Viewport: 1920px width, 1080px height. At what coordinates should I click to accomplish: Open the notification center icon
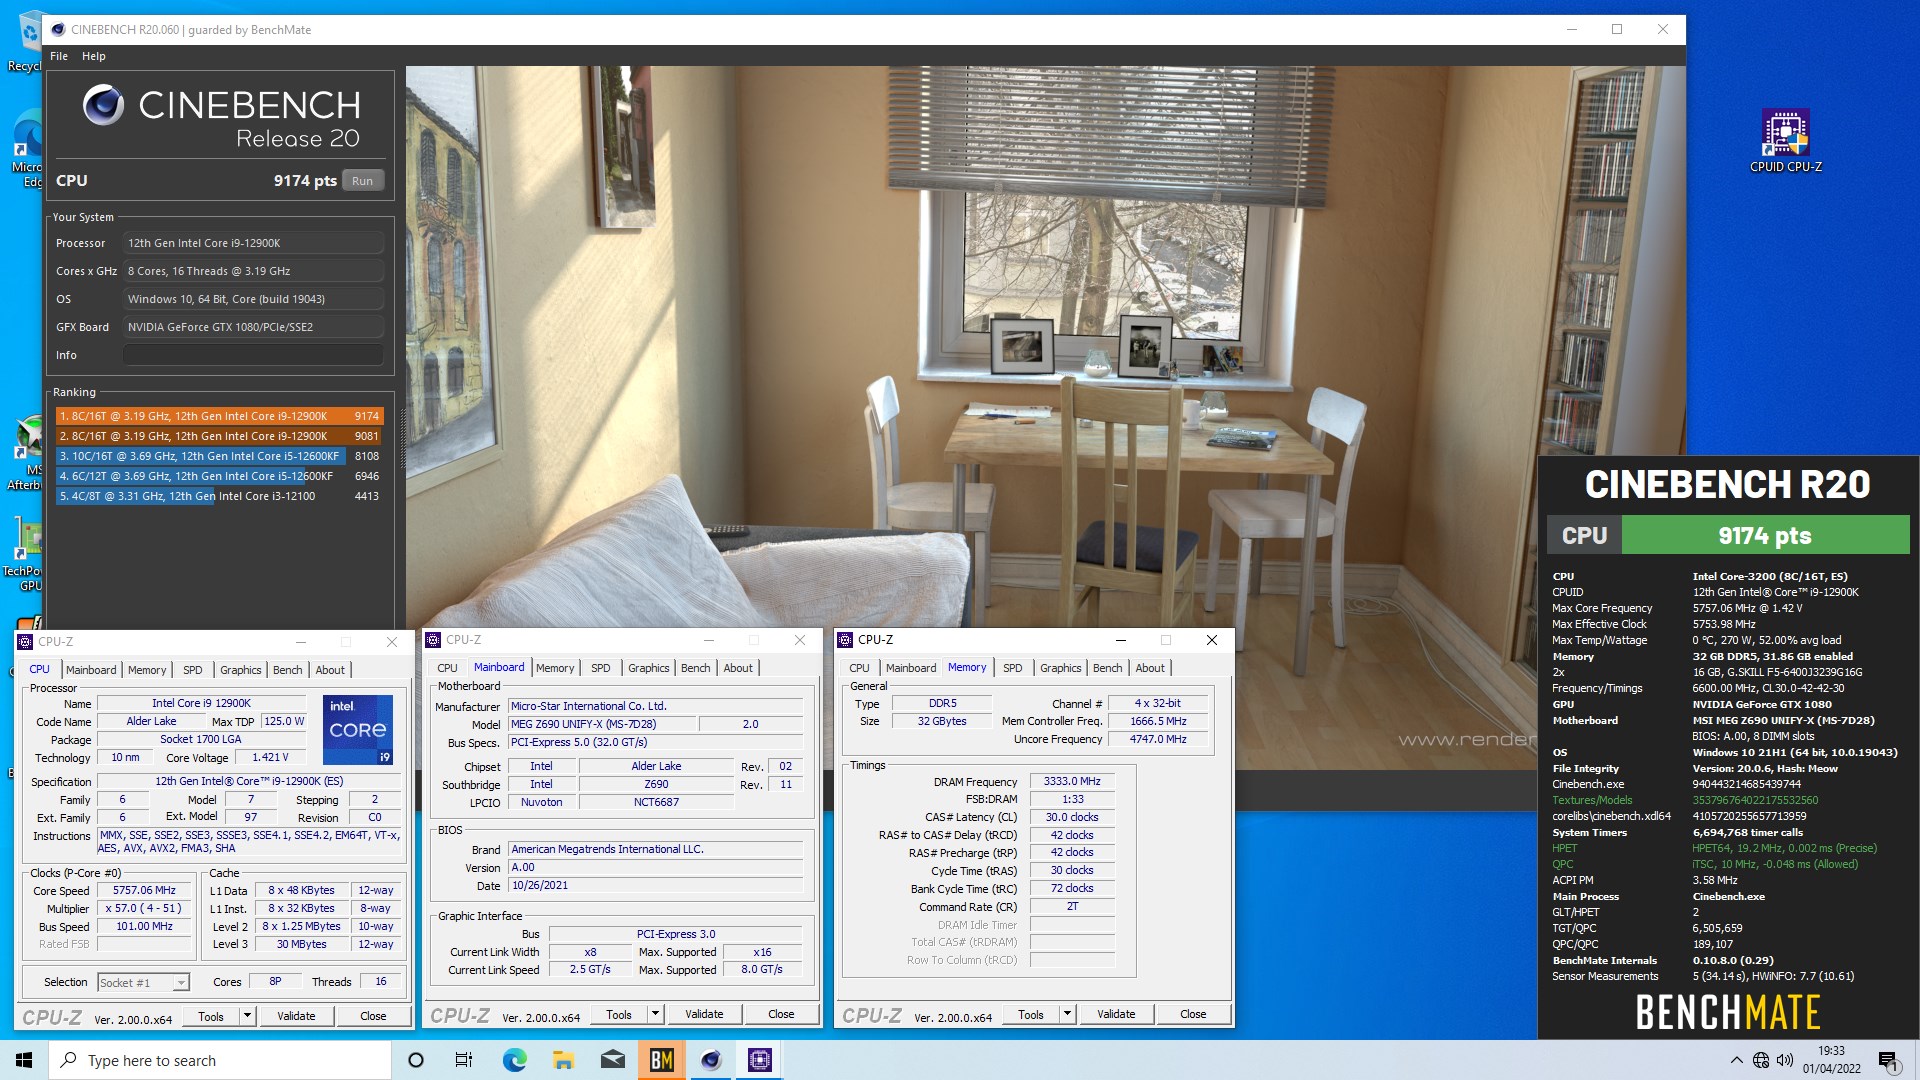[x=1889, y=1060]
